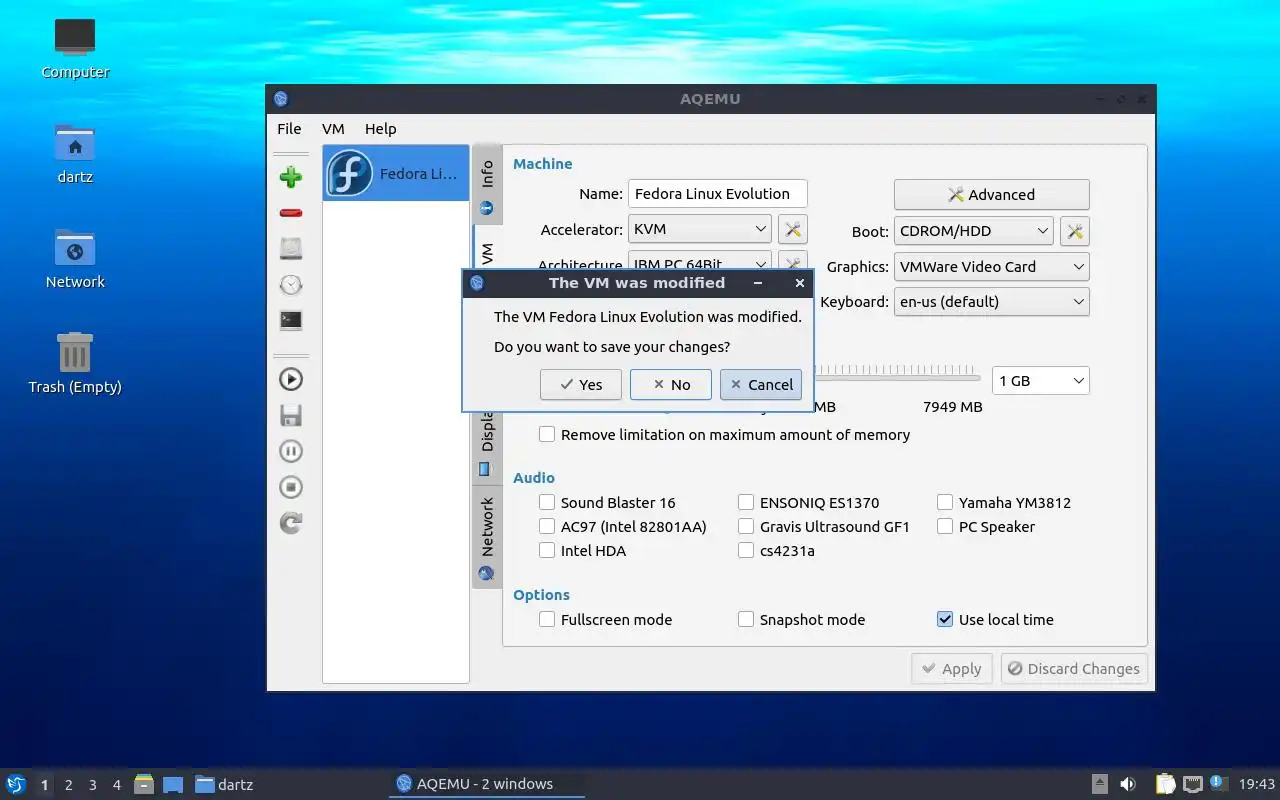Uncheck Use local time checkbox

945,619
